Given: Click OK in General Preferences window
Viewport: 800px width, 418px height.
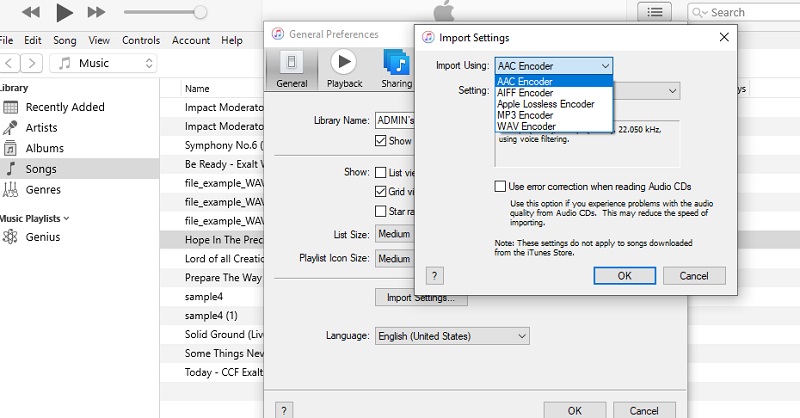Looking at the screenshot, I should pos(574,410).
